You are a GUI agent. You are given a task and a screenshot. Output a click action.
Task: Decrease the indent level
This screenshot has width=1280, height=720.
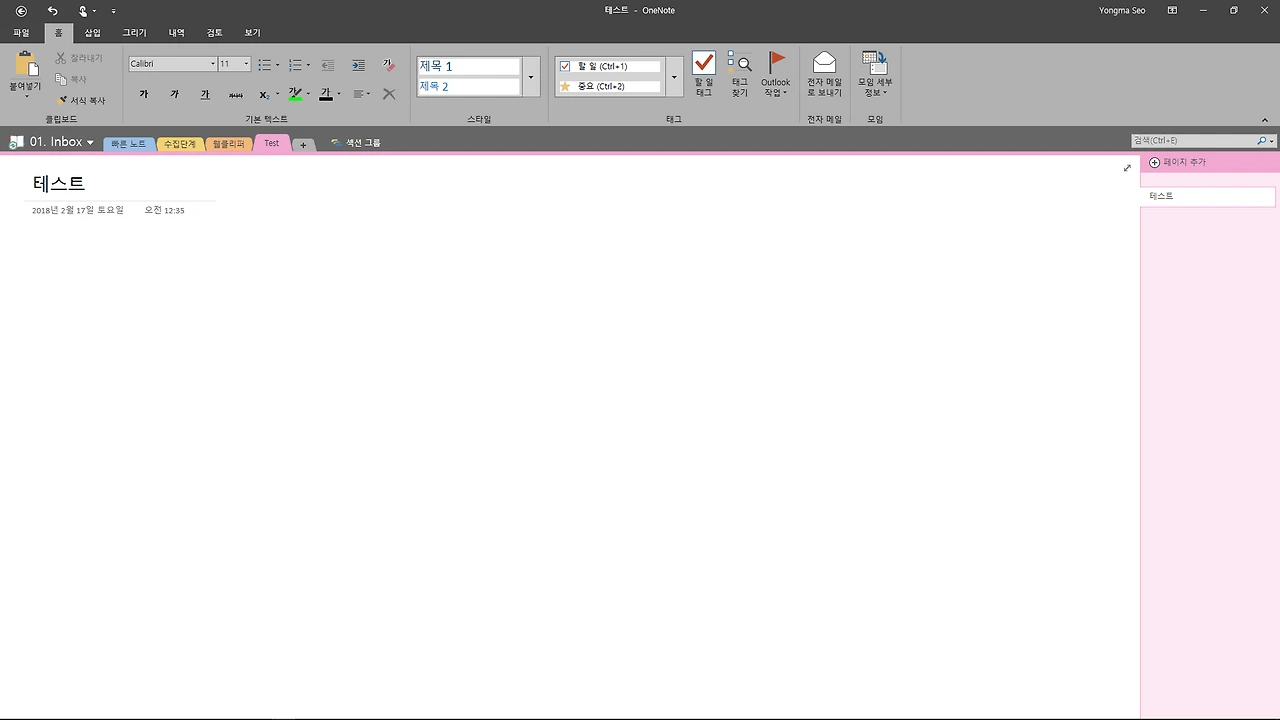328,65
